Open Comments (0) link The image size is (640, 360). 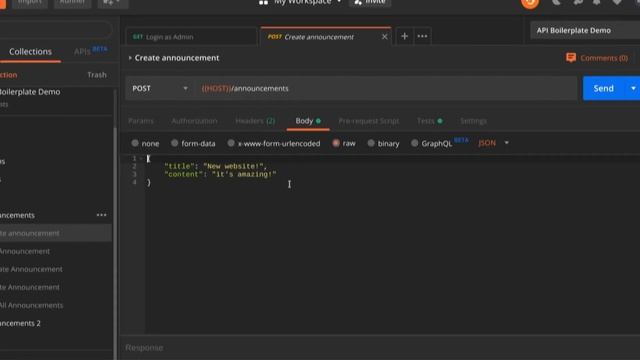[604, 58]
